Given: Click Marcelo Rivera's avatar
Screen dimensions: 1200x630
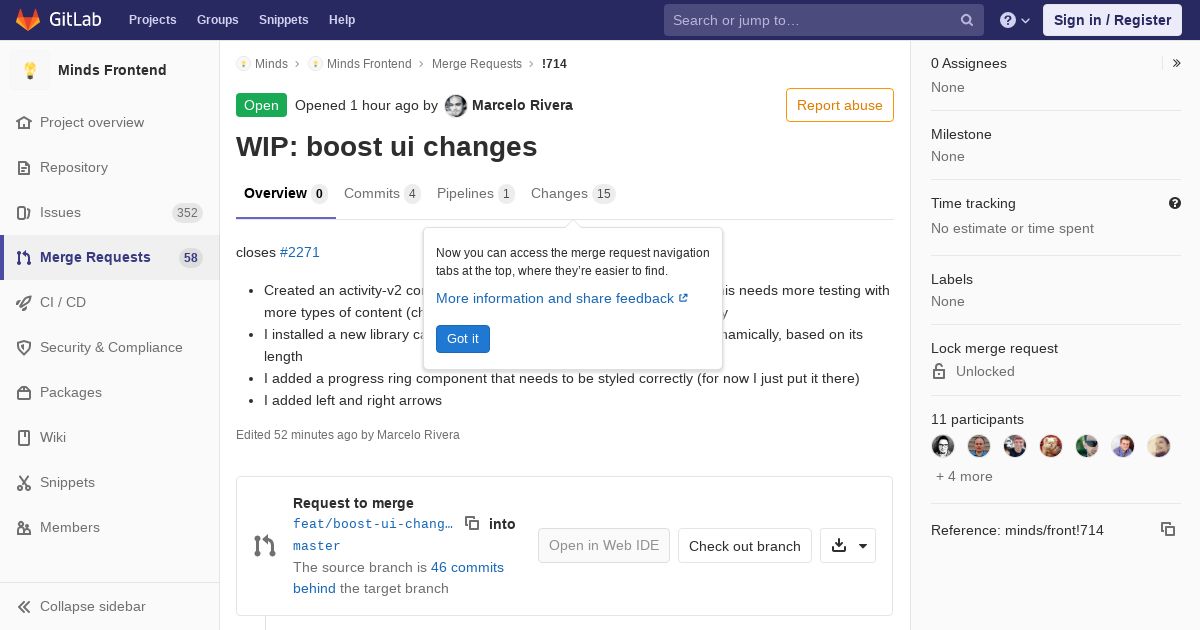Looking at the screenshot, I should (x=456, y=106).
